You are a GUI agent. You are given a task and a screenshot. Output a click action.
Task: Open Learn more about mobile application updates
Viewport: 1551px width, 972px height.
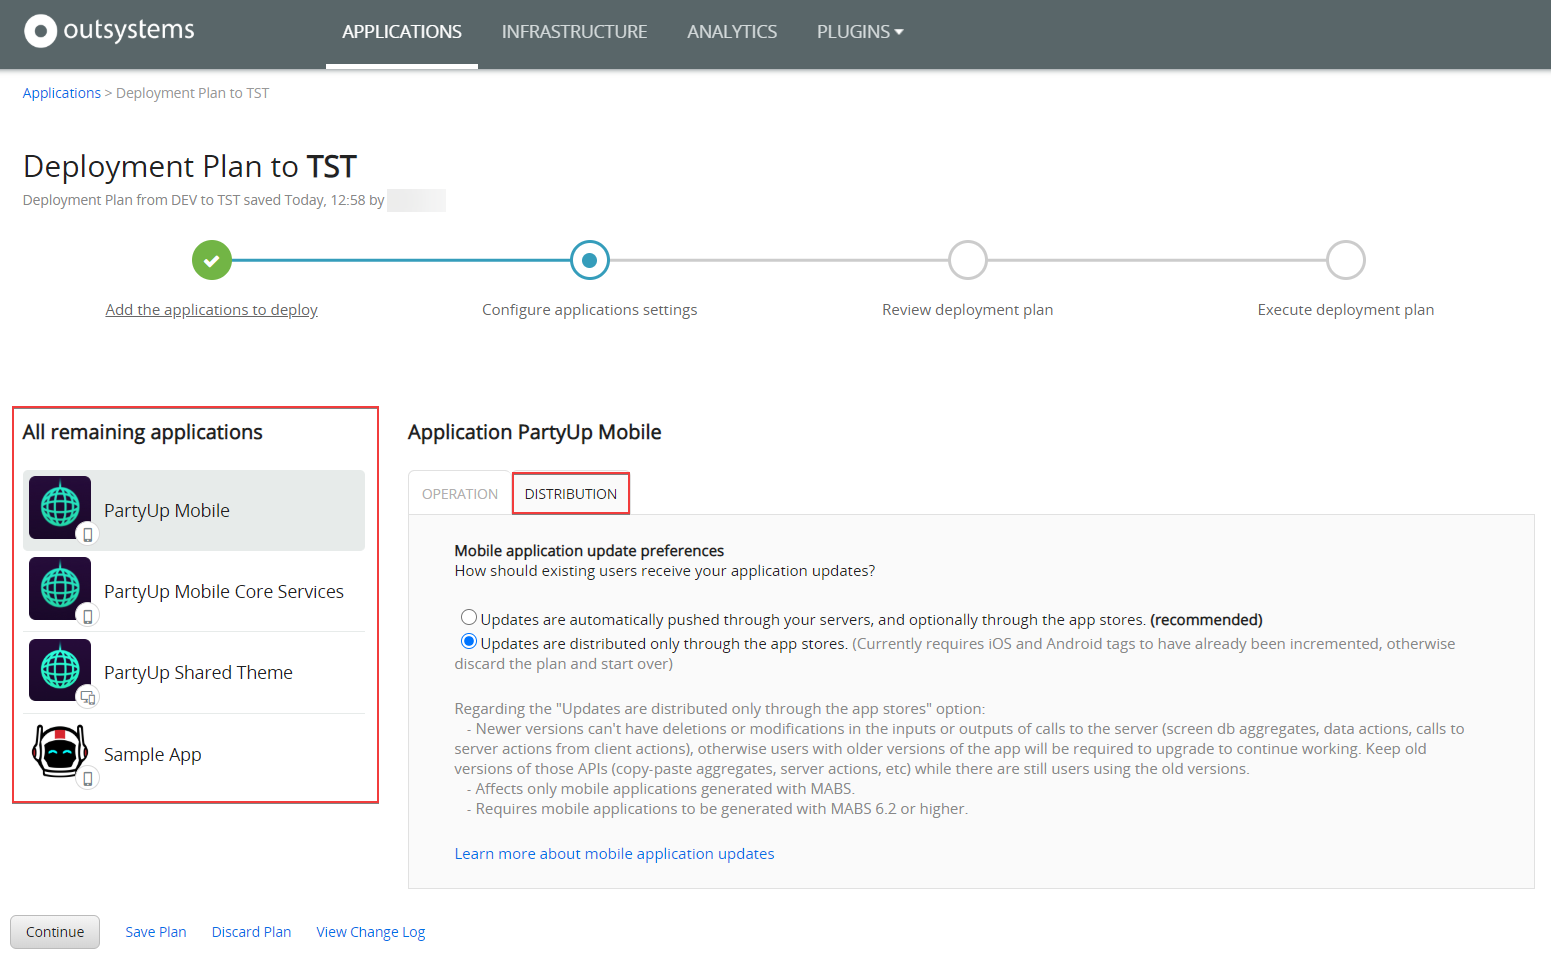point(614,854)
